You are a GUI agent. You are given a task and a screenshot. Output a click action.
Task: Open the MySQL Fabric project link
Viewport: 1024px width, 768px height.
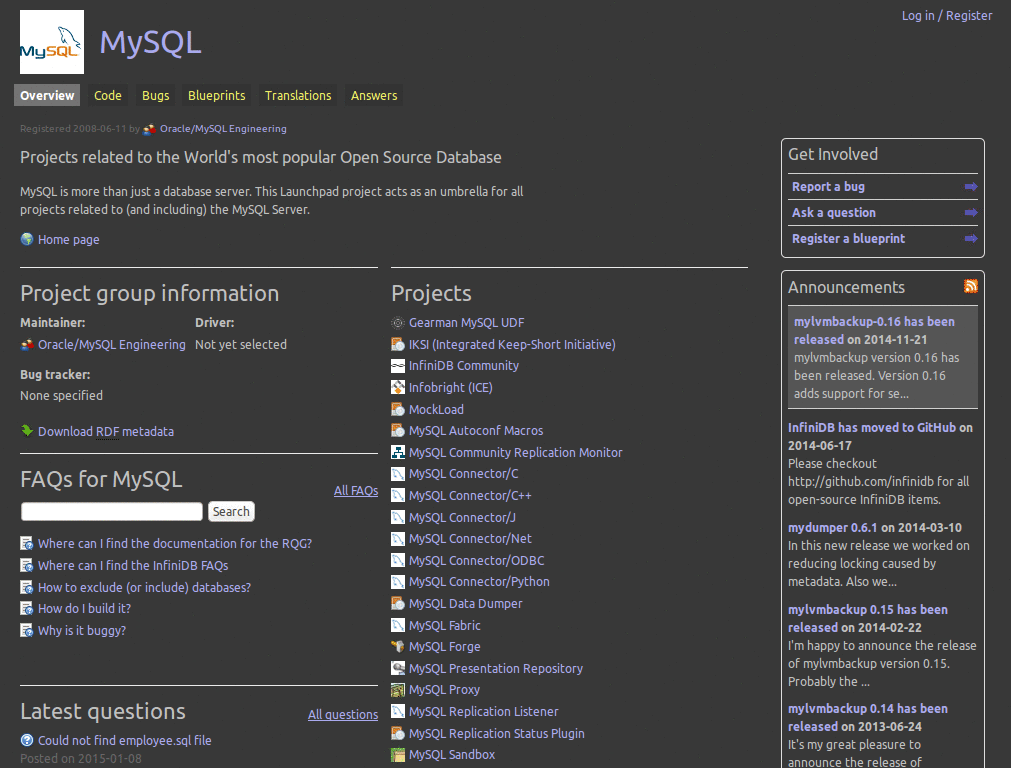pos(445,625)
